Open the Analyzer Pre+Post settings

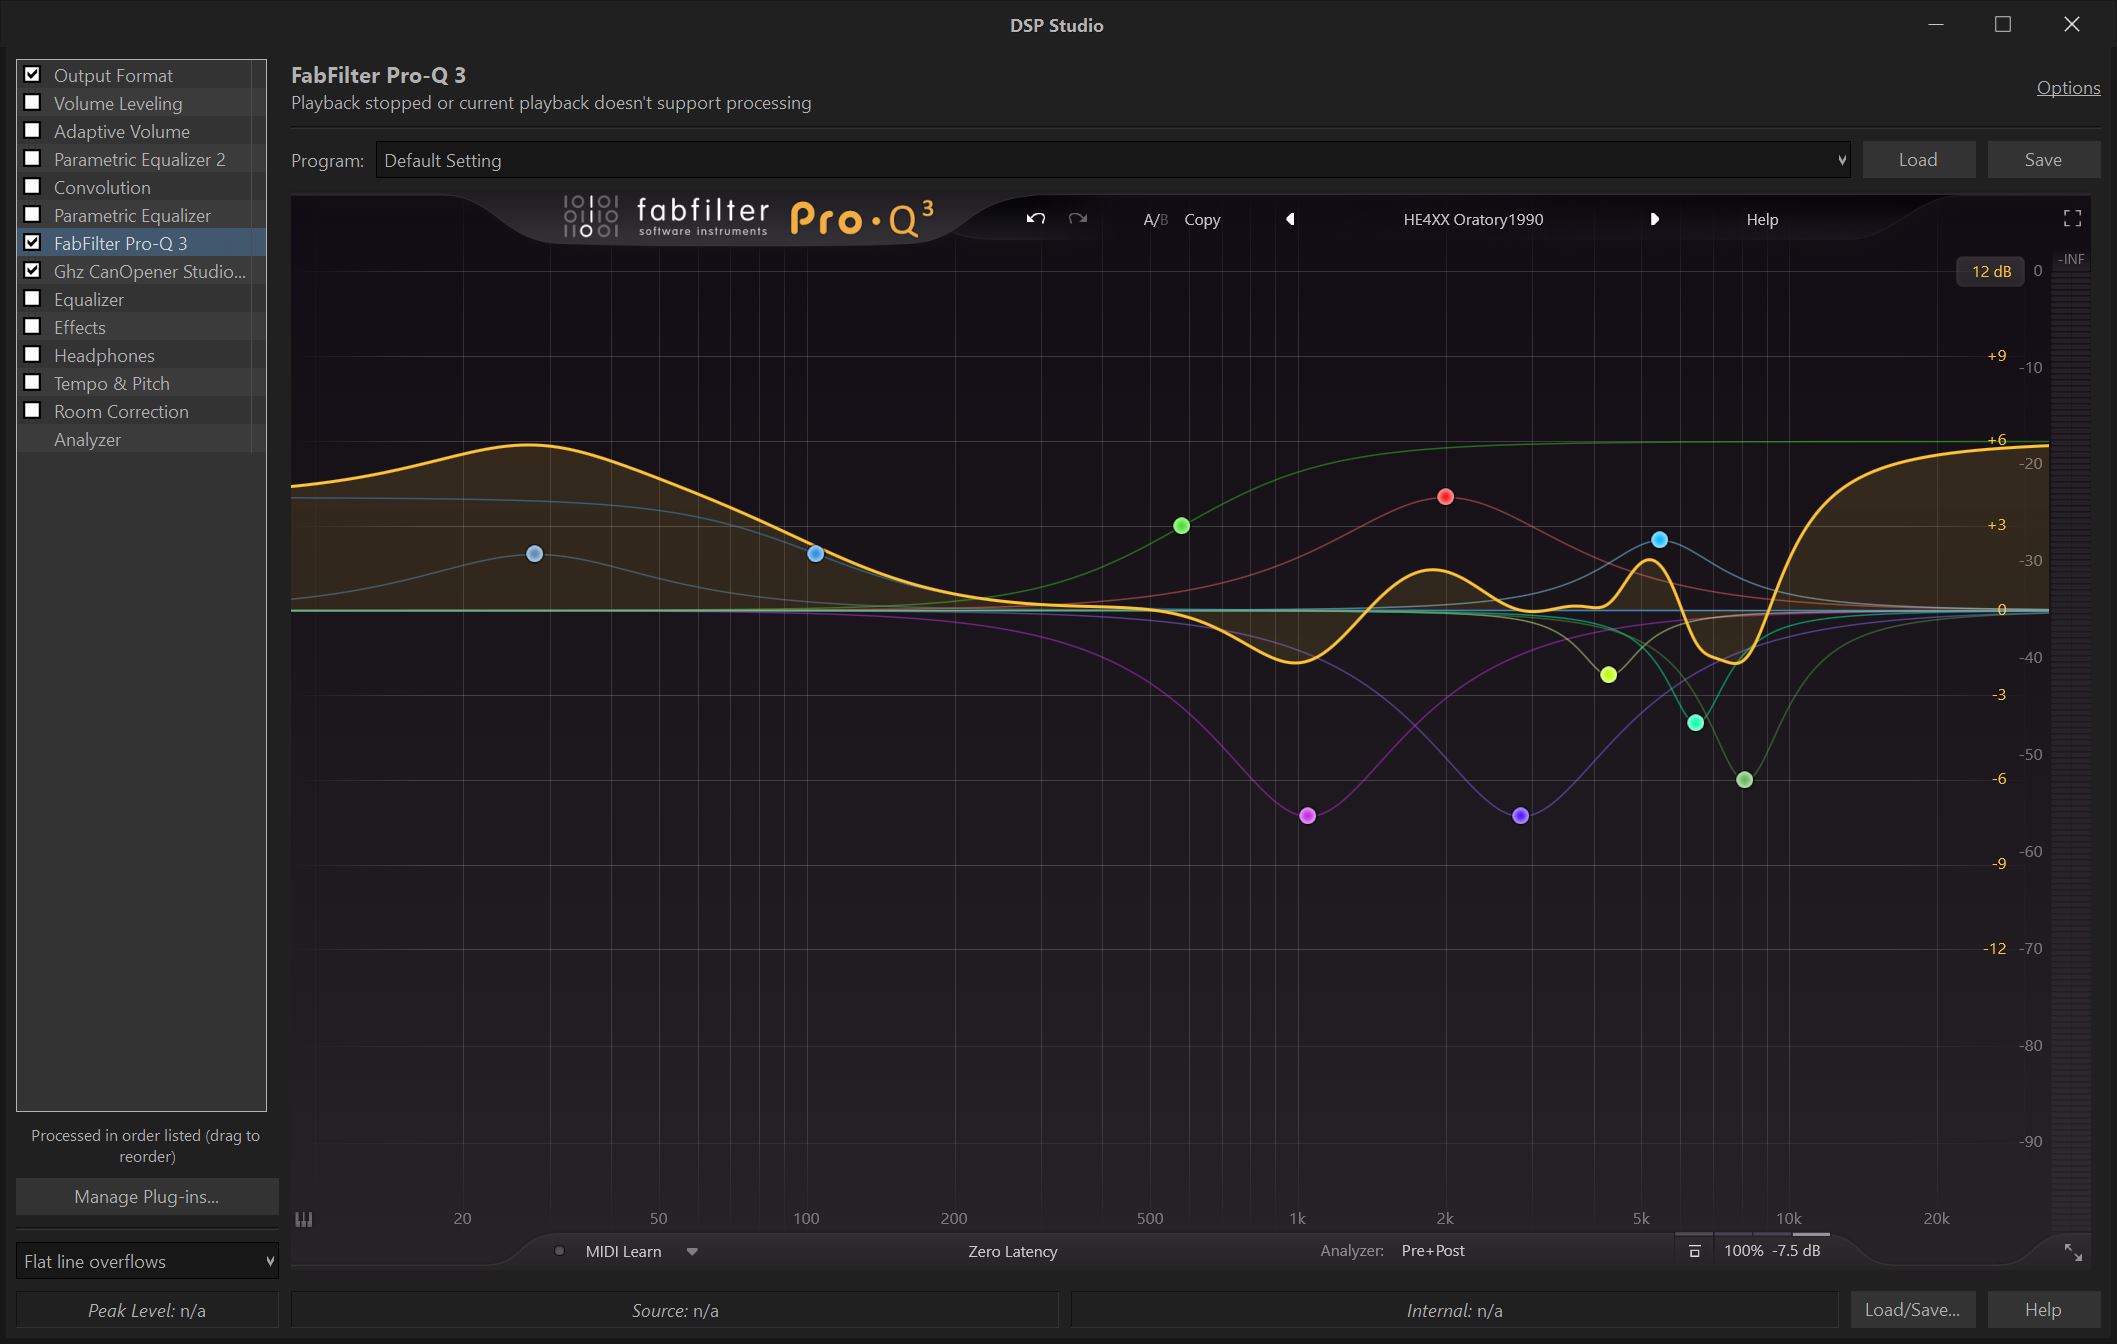point(1433,1250)
